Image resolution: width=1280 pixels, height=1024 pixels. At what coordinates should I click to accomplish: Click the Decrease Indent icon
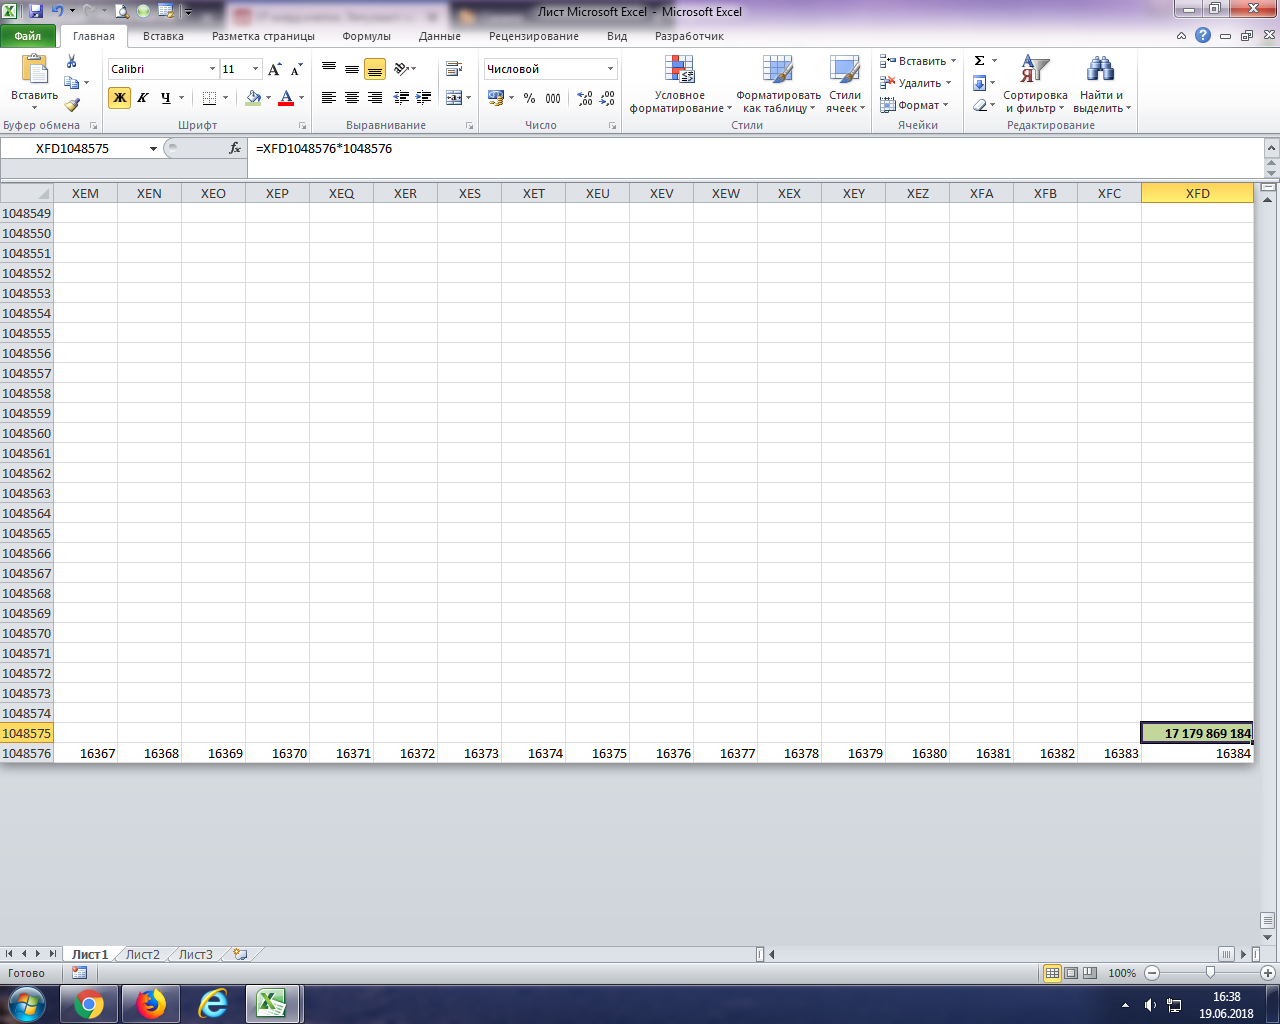pos(401,98)
